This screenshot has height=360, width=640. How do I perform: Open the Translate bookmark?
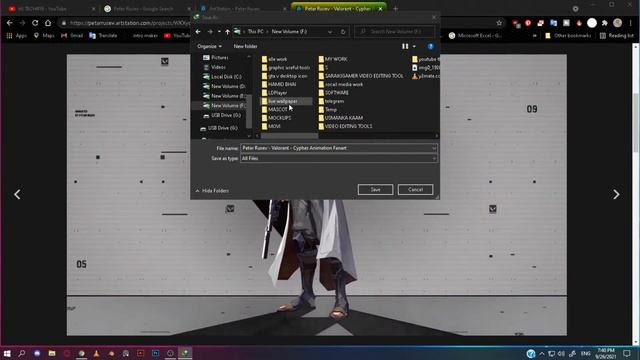103,36
